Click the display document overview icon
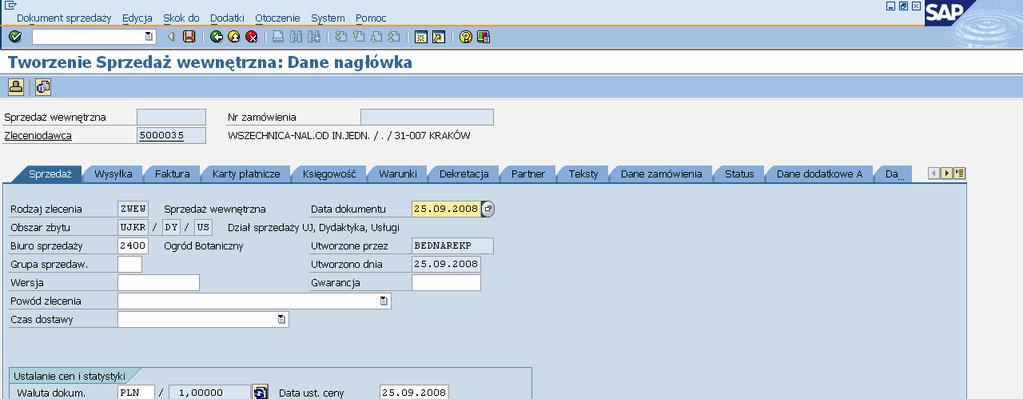 tap(43, 86)
